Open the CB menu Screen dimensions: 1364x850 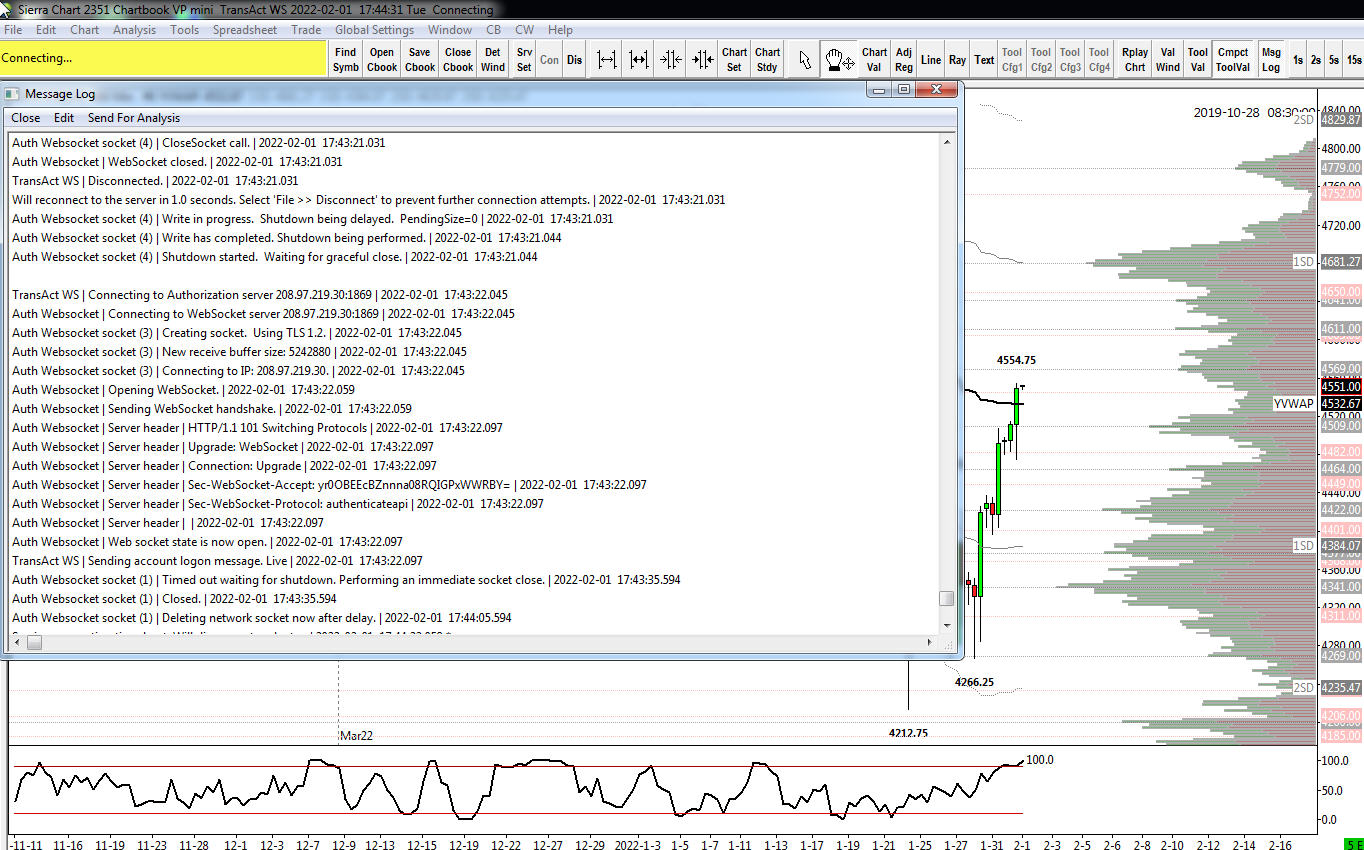494,30
